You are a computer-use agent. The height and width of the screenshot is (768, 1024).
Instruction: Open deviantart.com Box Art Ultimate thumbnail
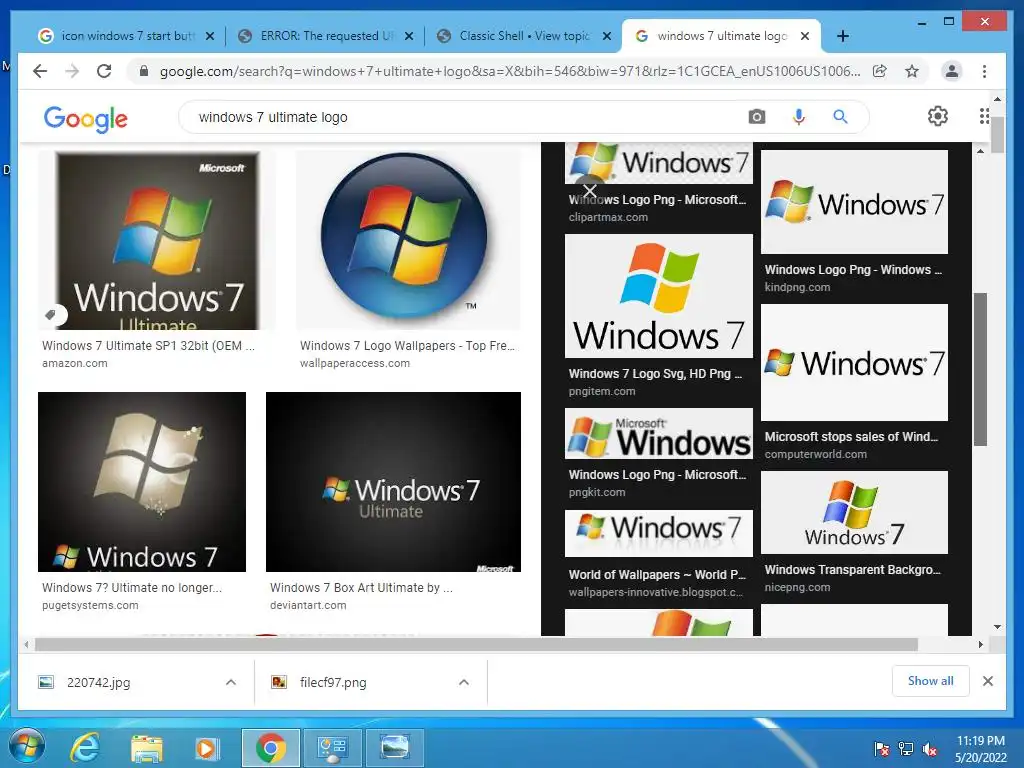click(x=393, y=482)
